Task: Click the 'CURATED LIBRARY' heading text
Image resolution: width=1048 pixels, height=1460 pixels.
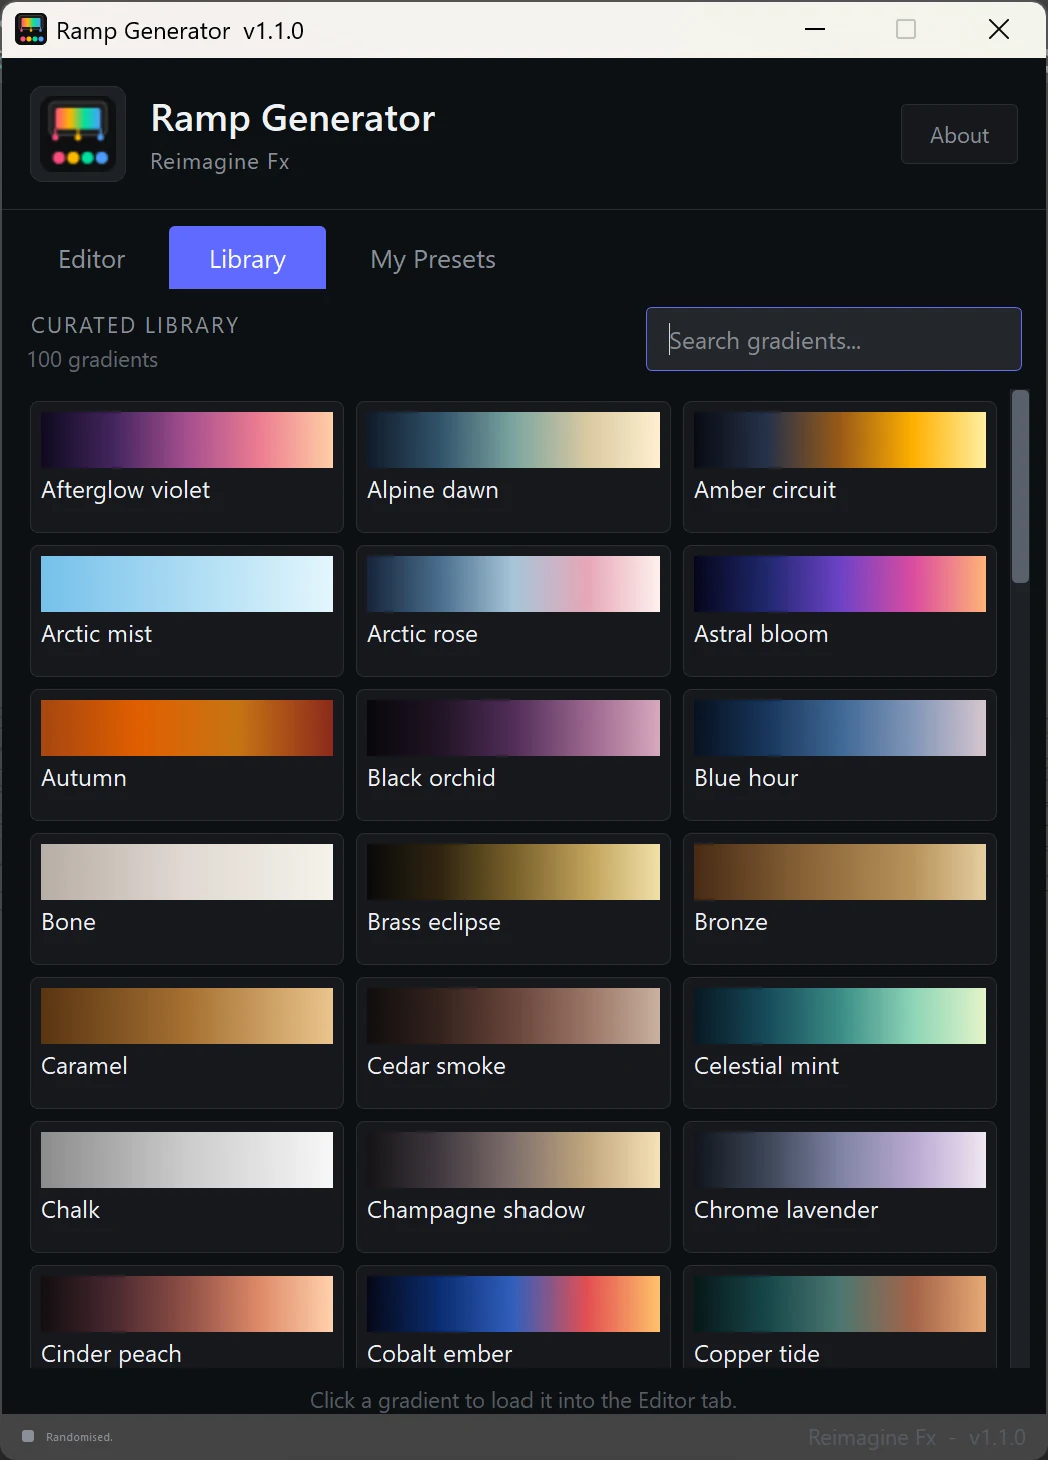Action: tap(135, 325)
